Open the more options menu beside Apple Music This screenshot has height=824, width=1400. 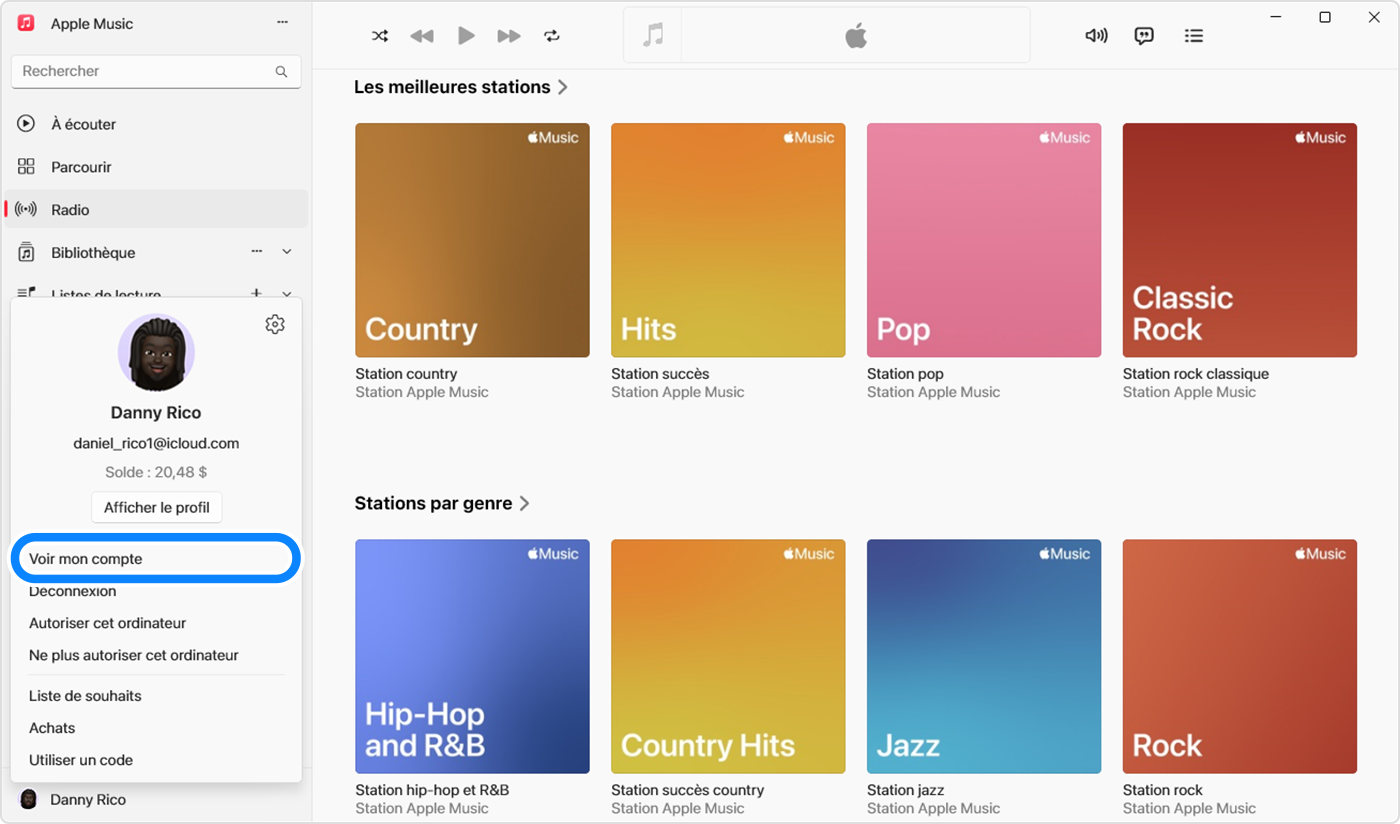click(x=283, y=22)
